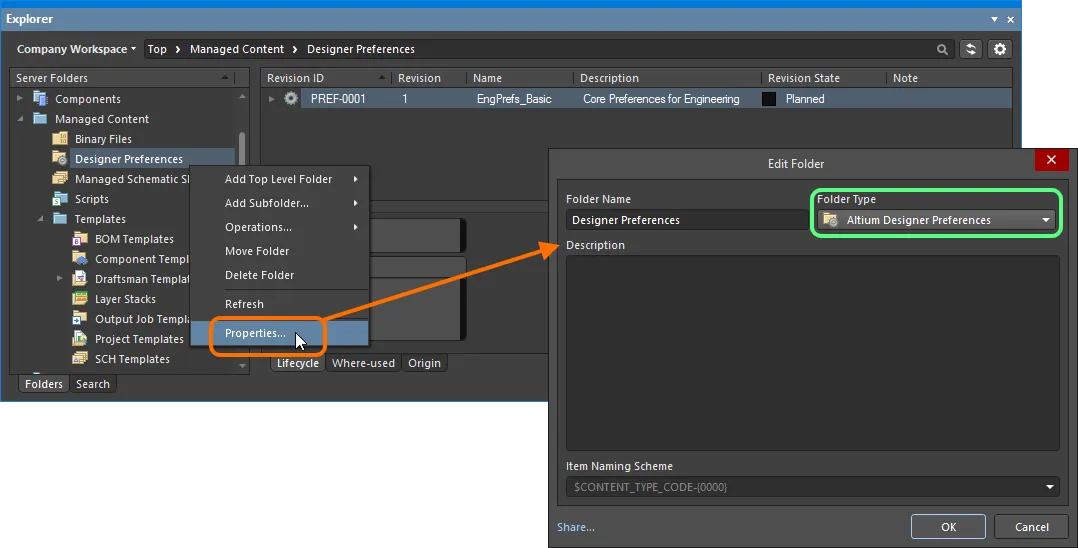1078x548 pixels.
Task: Click Top in the breadcrumb path
Action: [x=157, y=49]
